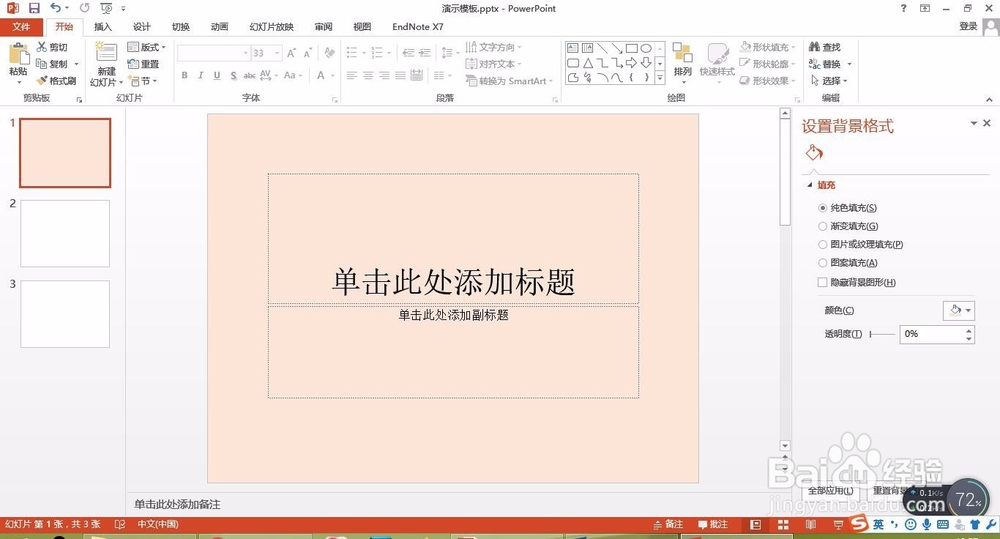The height and width of the screenshot is (539, 1000).
Task: Click the PowerPoint help question mark icon
Action: pyautogui.click(x=903, y=8)
